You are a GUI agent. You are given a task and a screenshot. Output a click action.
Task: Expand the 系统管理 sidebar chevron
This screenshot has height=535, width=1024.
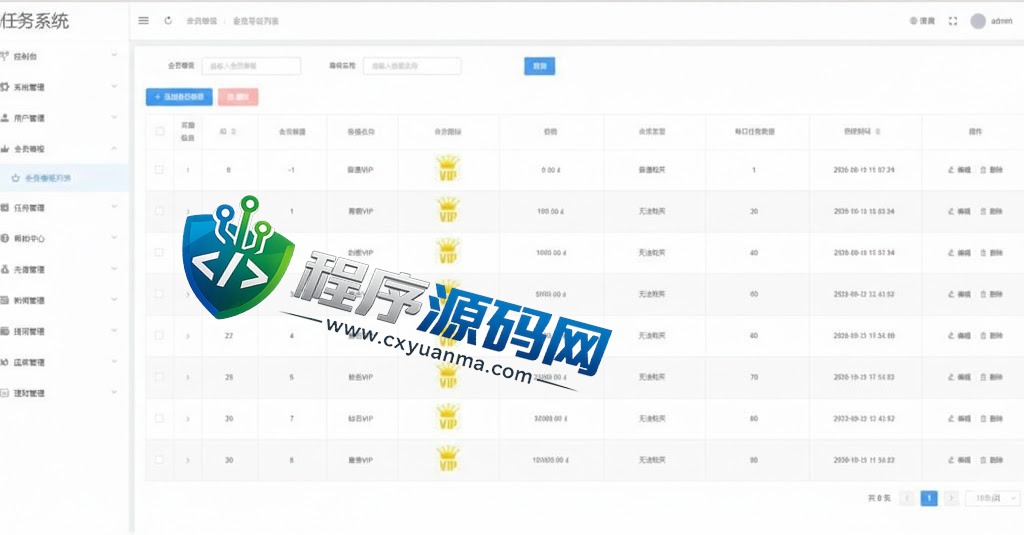(114, 86)
